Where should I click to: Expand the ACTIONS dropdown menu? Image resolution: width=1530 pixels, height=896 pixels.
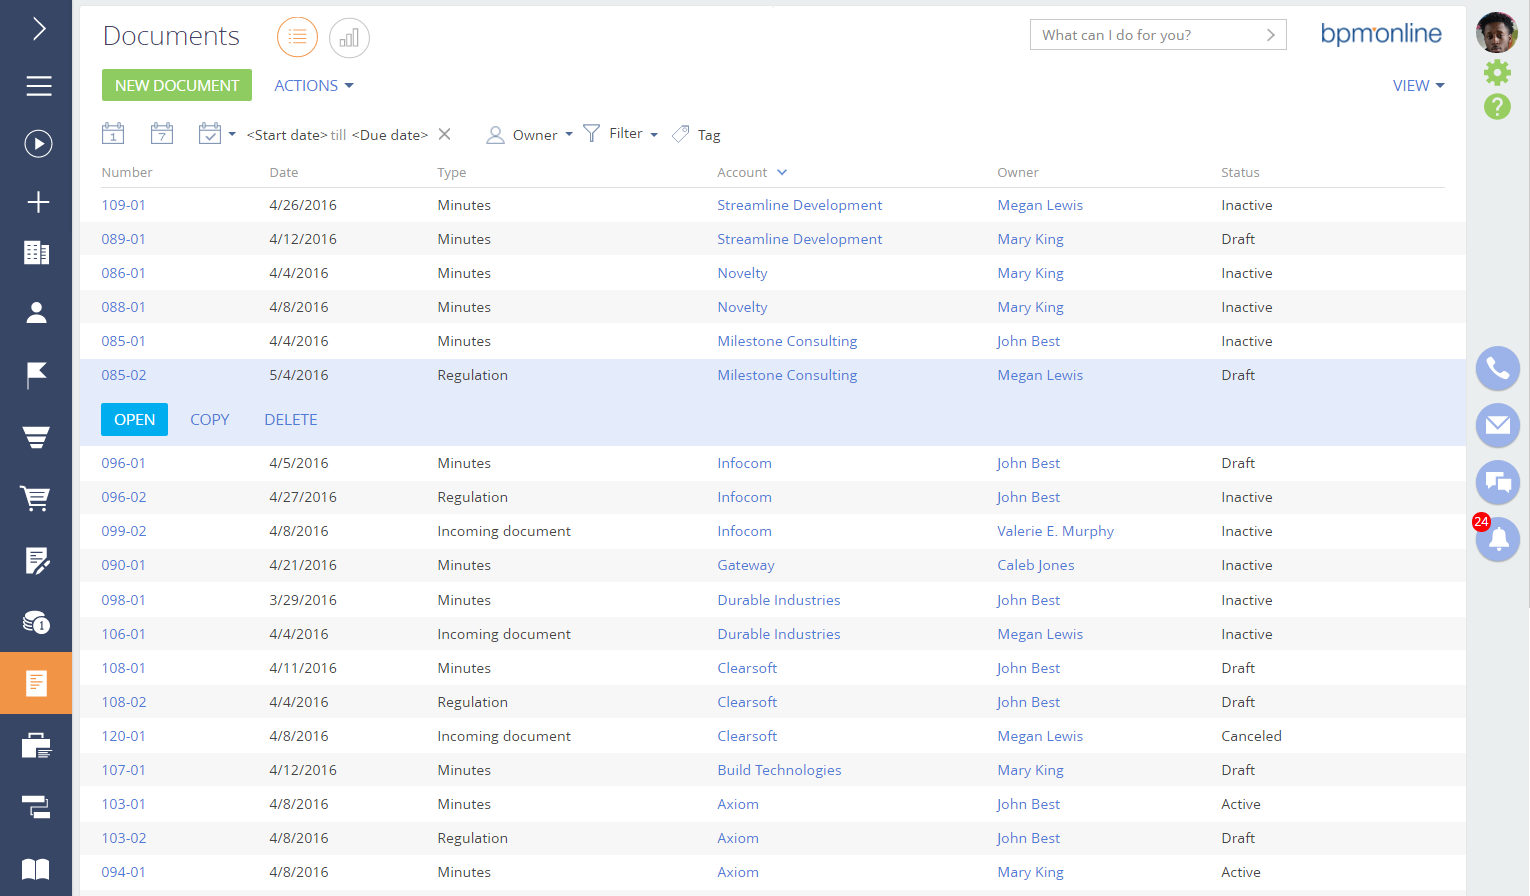pyautogui.click(x=314, y=86)
